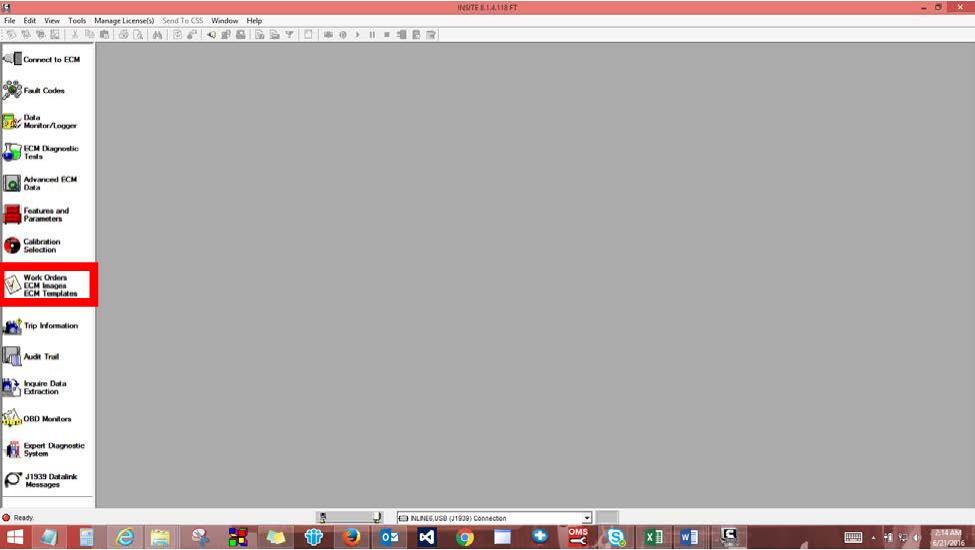Expand the INLINE6,USB (J1939) Connection dropdown
This screenshot has width=975, height=550.
[586, 518]
